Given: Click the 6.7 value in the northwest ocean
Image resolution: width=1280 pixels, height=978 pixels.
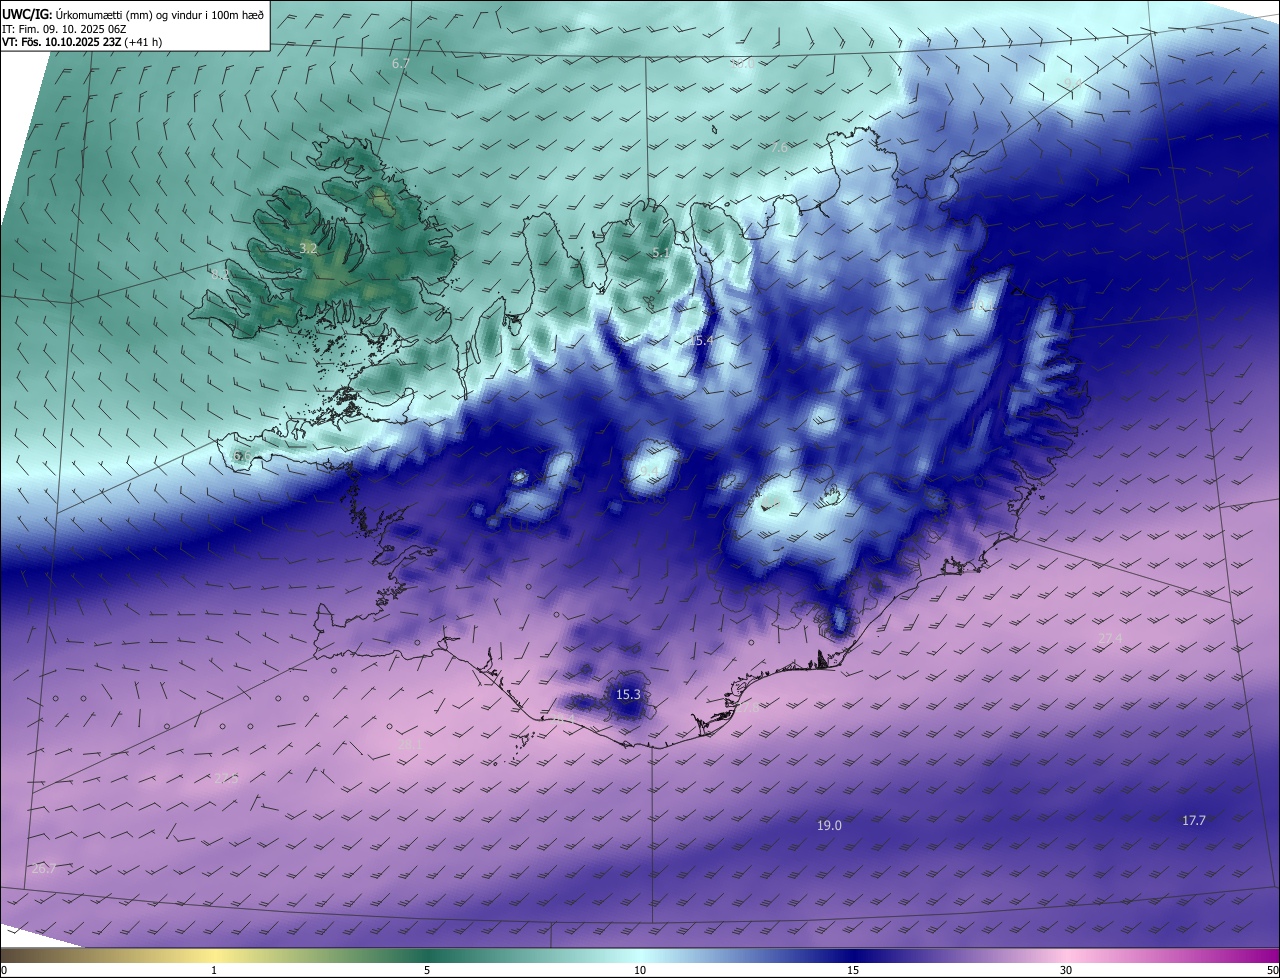Looking at the screenshot, I should [x=401, y=63].
